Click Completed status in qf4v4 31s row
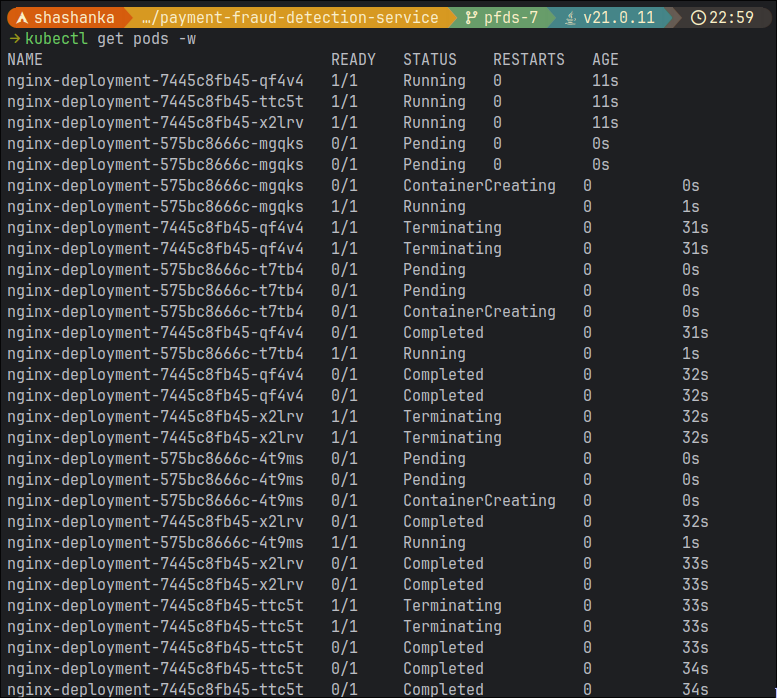 443,333
